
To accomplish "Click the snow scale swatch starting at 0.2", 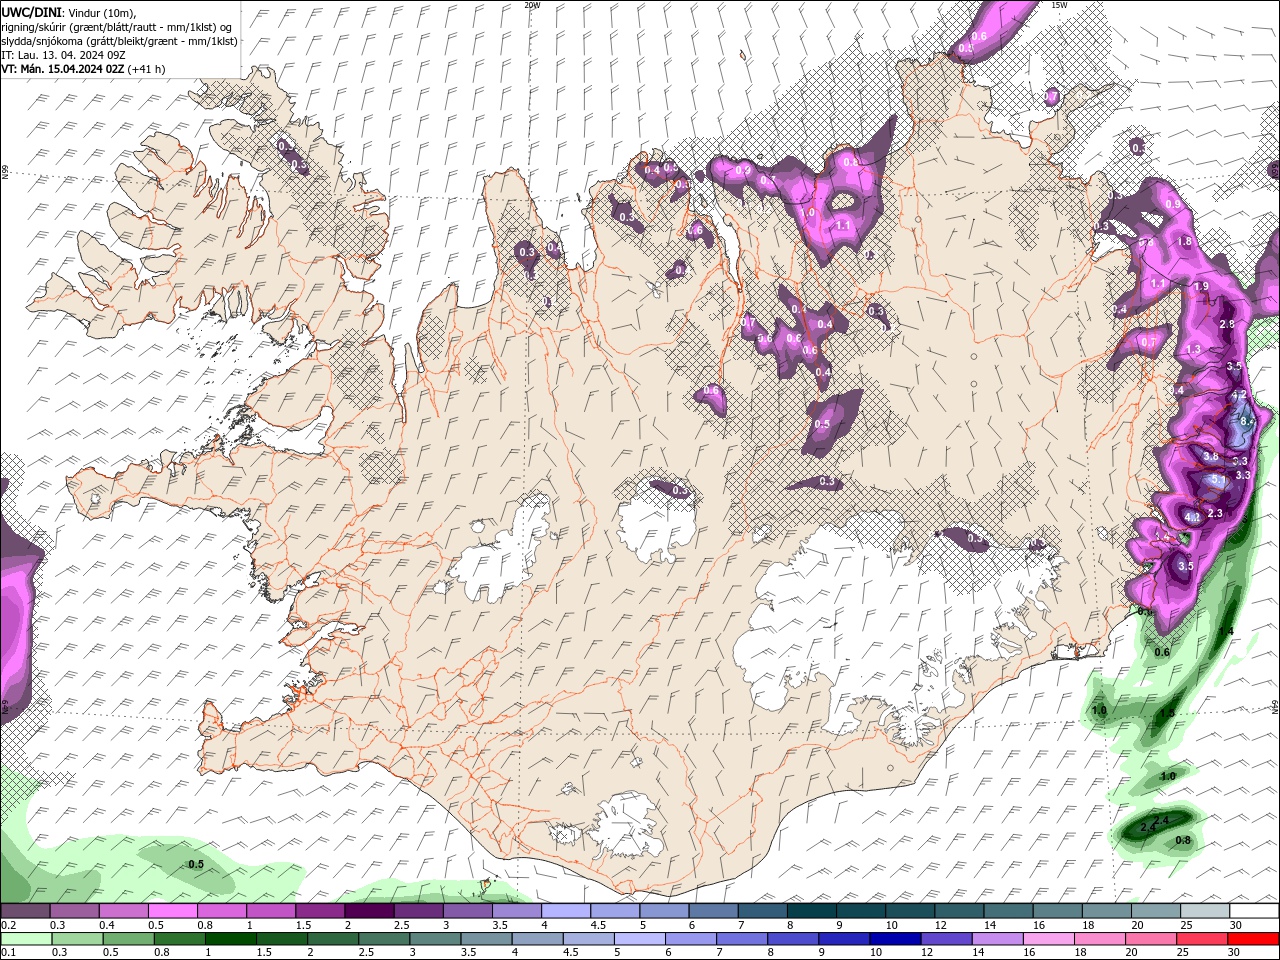I will click(25, 911).
